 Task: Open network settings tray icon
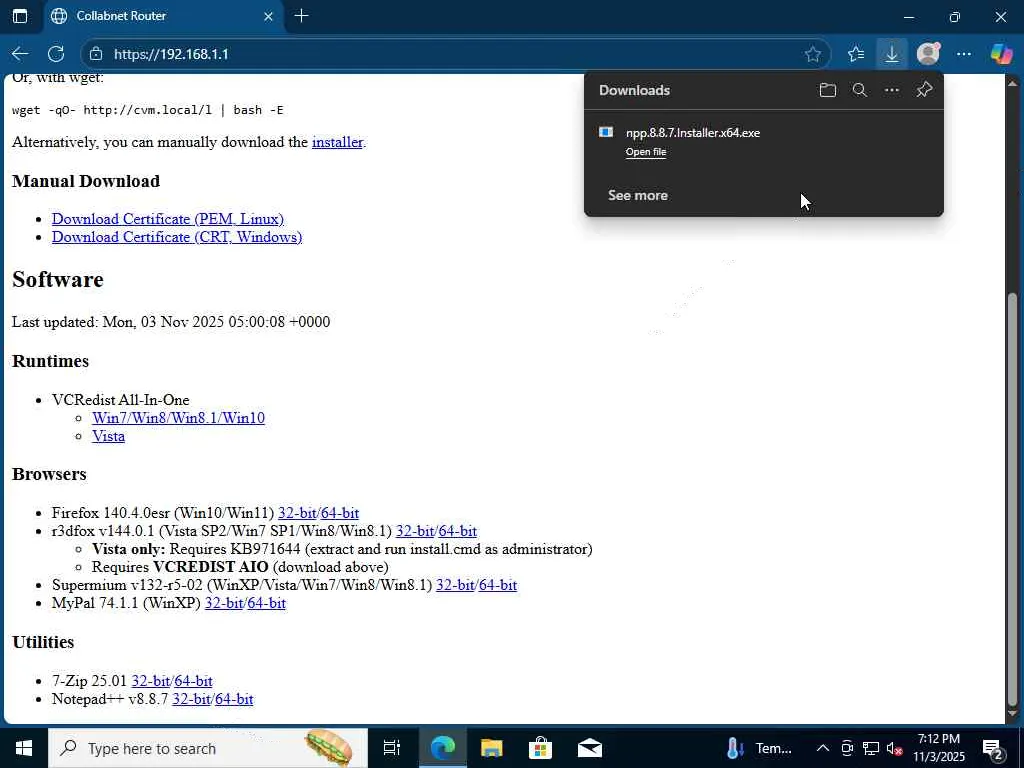tap(871, 748)
